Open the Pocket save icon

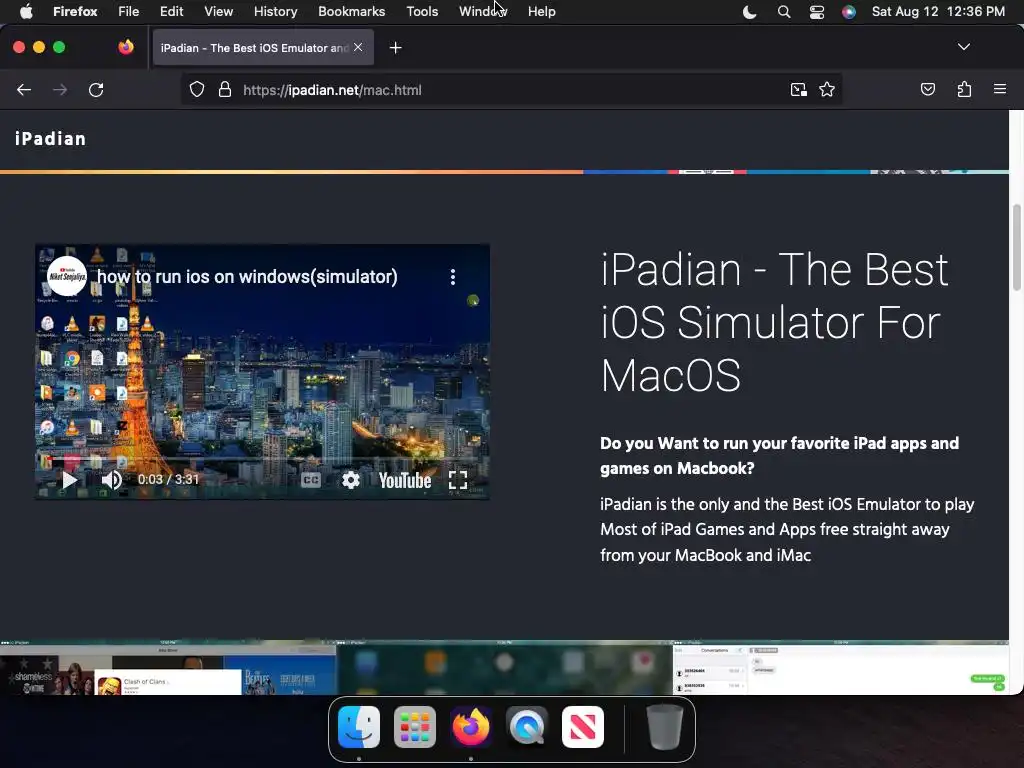(927, 89)
